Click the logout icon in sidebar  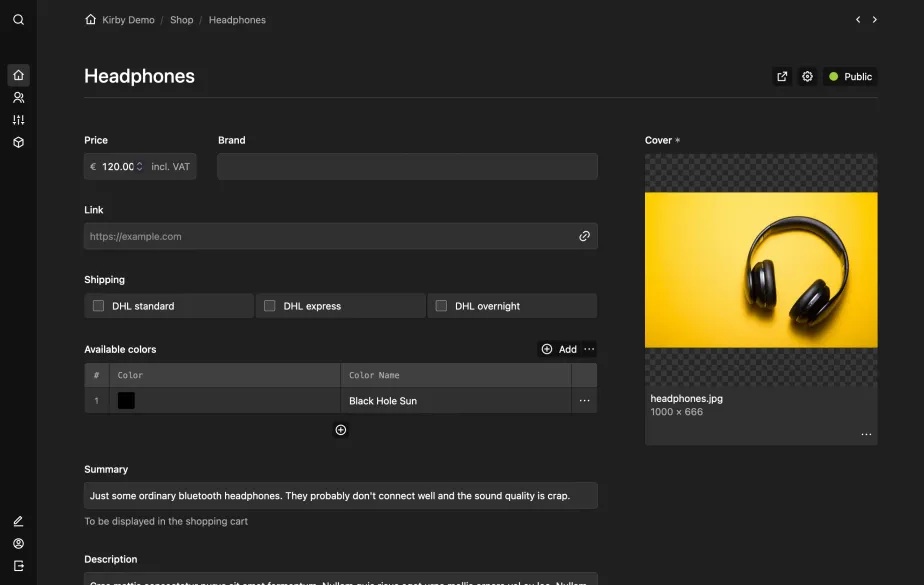(x=18, y=566)
